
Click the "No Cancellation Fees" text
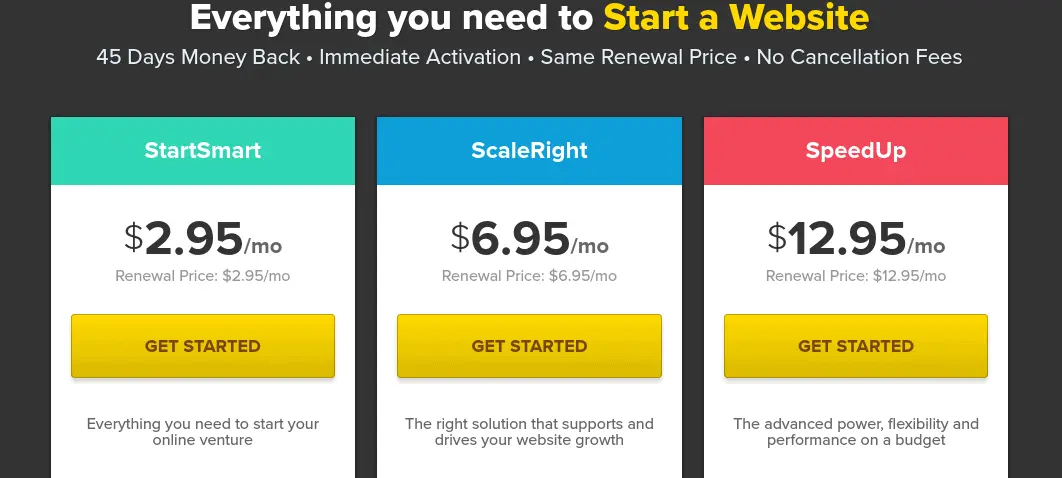859,57
